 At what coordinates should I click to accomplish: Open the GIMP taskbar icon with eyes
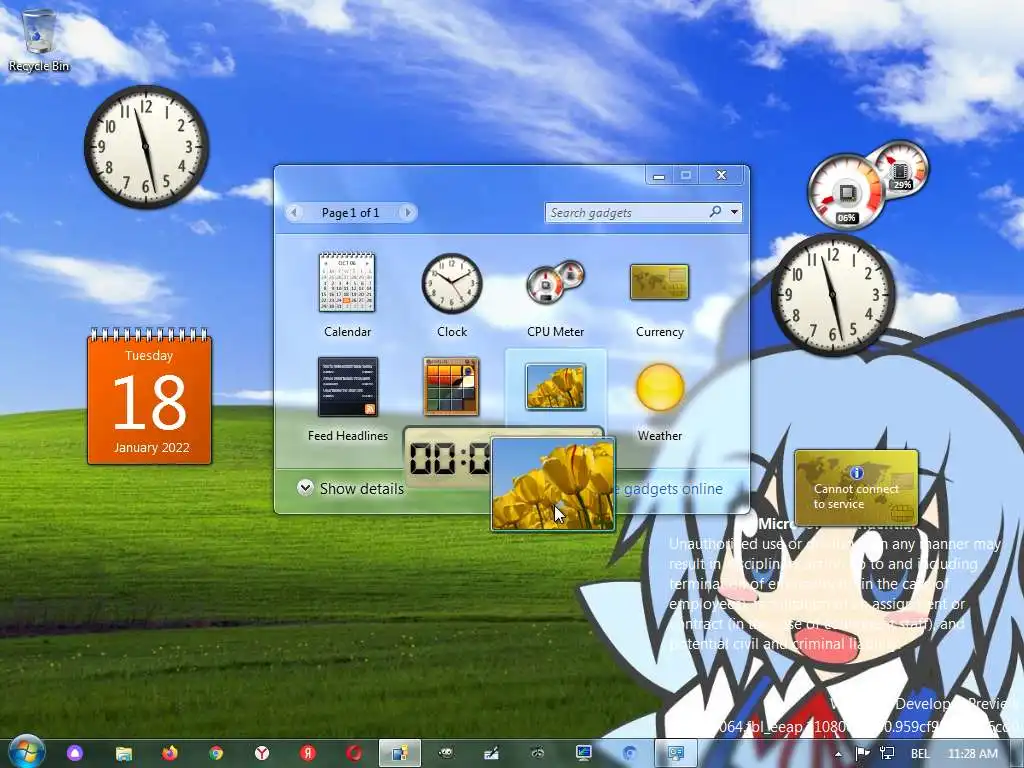[446, 753]
